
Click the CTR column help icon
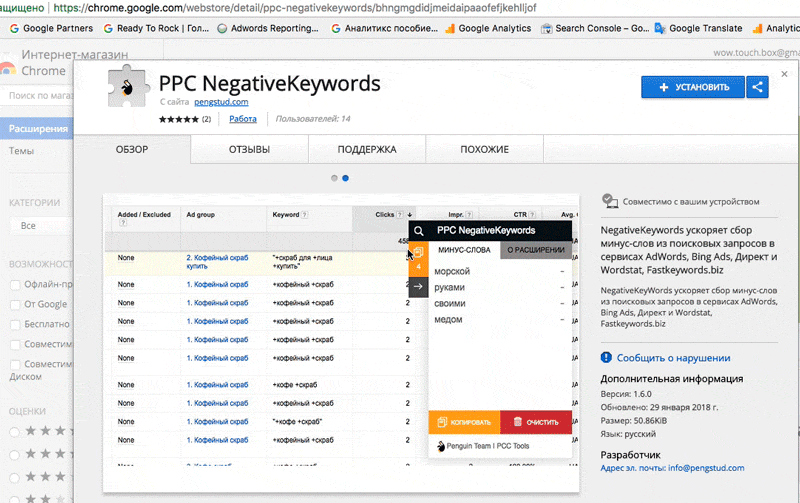[532, 215]
